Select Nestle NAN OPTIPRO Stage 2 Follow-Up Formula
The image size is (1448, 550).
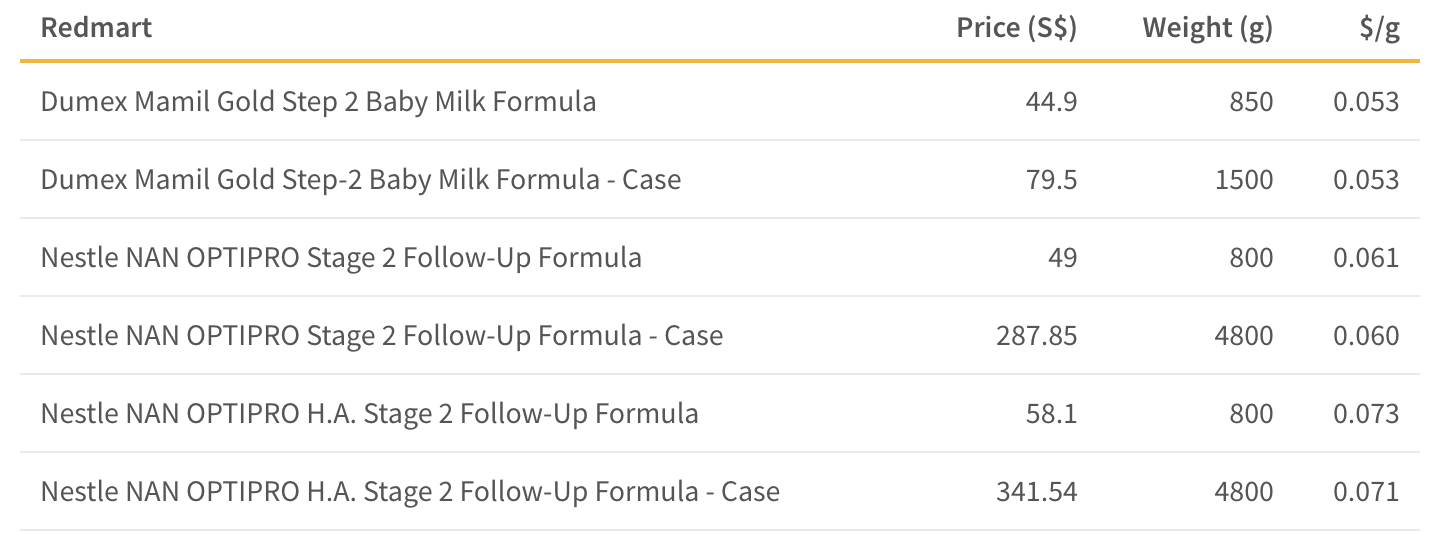point(341,258)
